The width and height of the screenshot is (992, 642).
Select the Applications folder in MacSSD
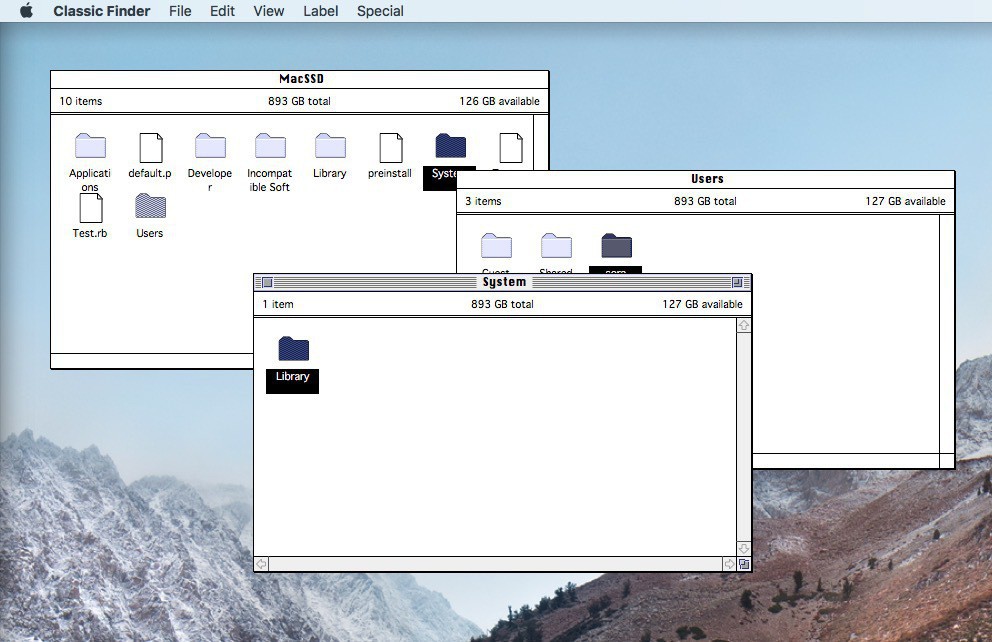(90, 147)
